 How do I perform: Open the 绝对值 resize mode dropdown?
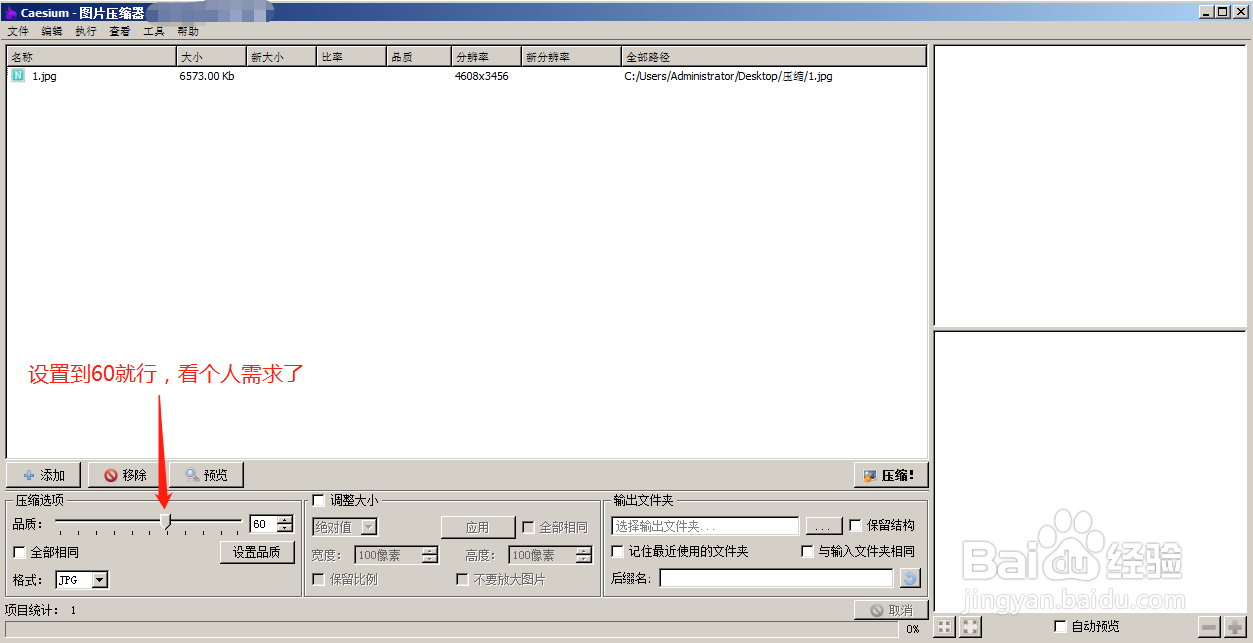(345, 527)
